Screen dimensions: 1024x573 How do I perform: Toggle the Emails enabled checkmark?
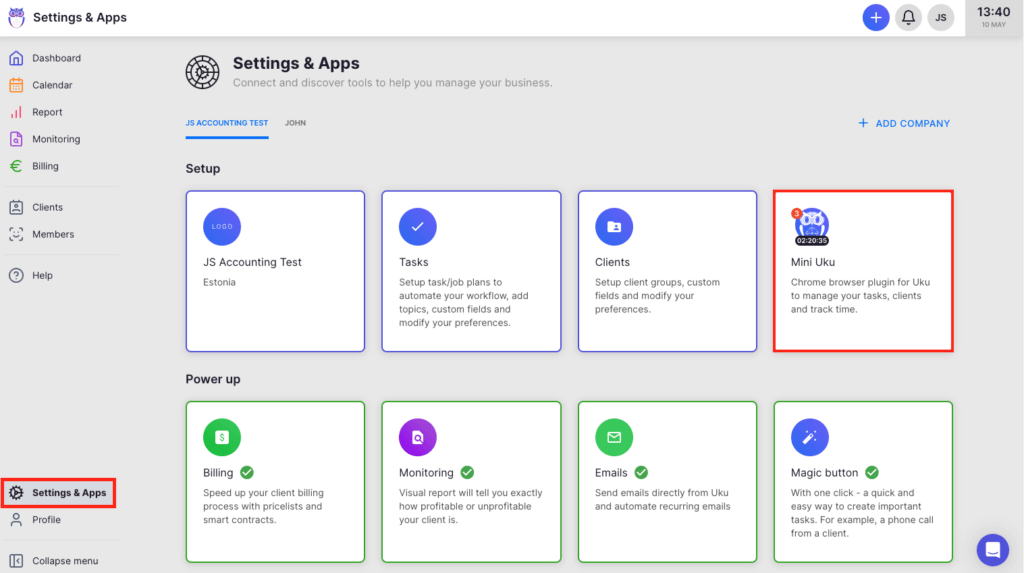point(641,472)
